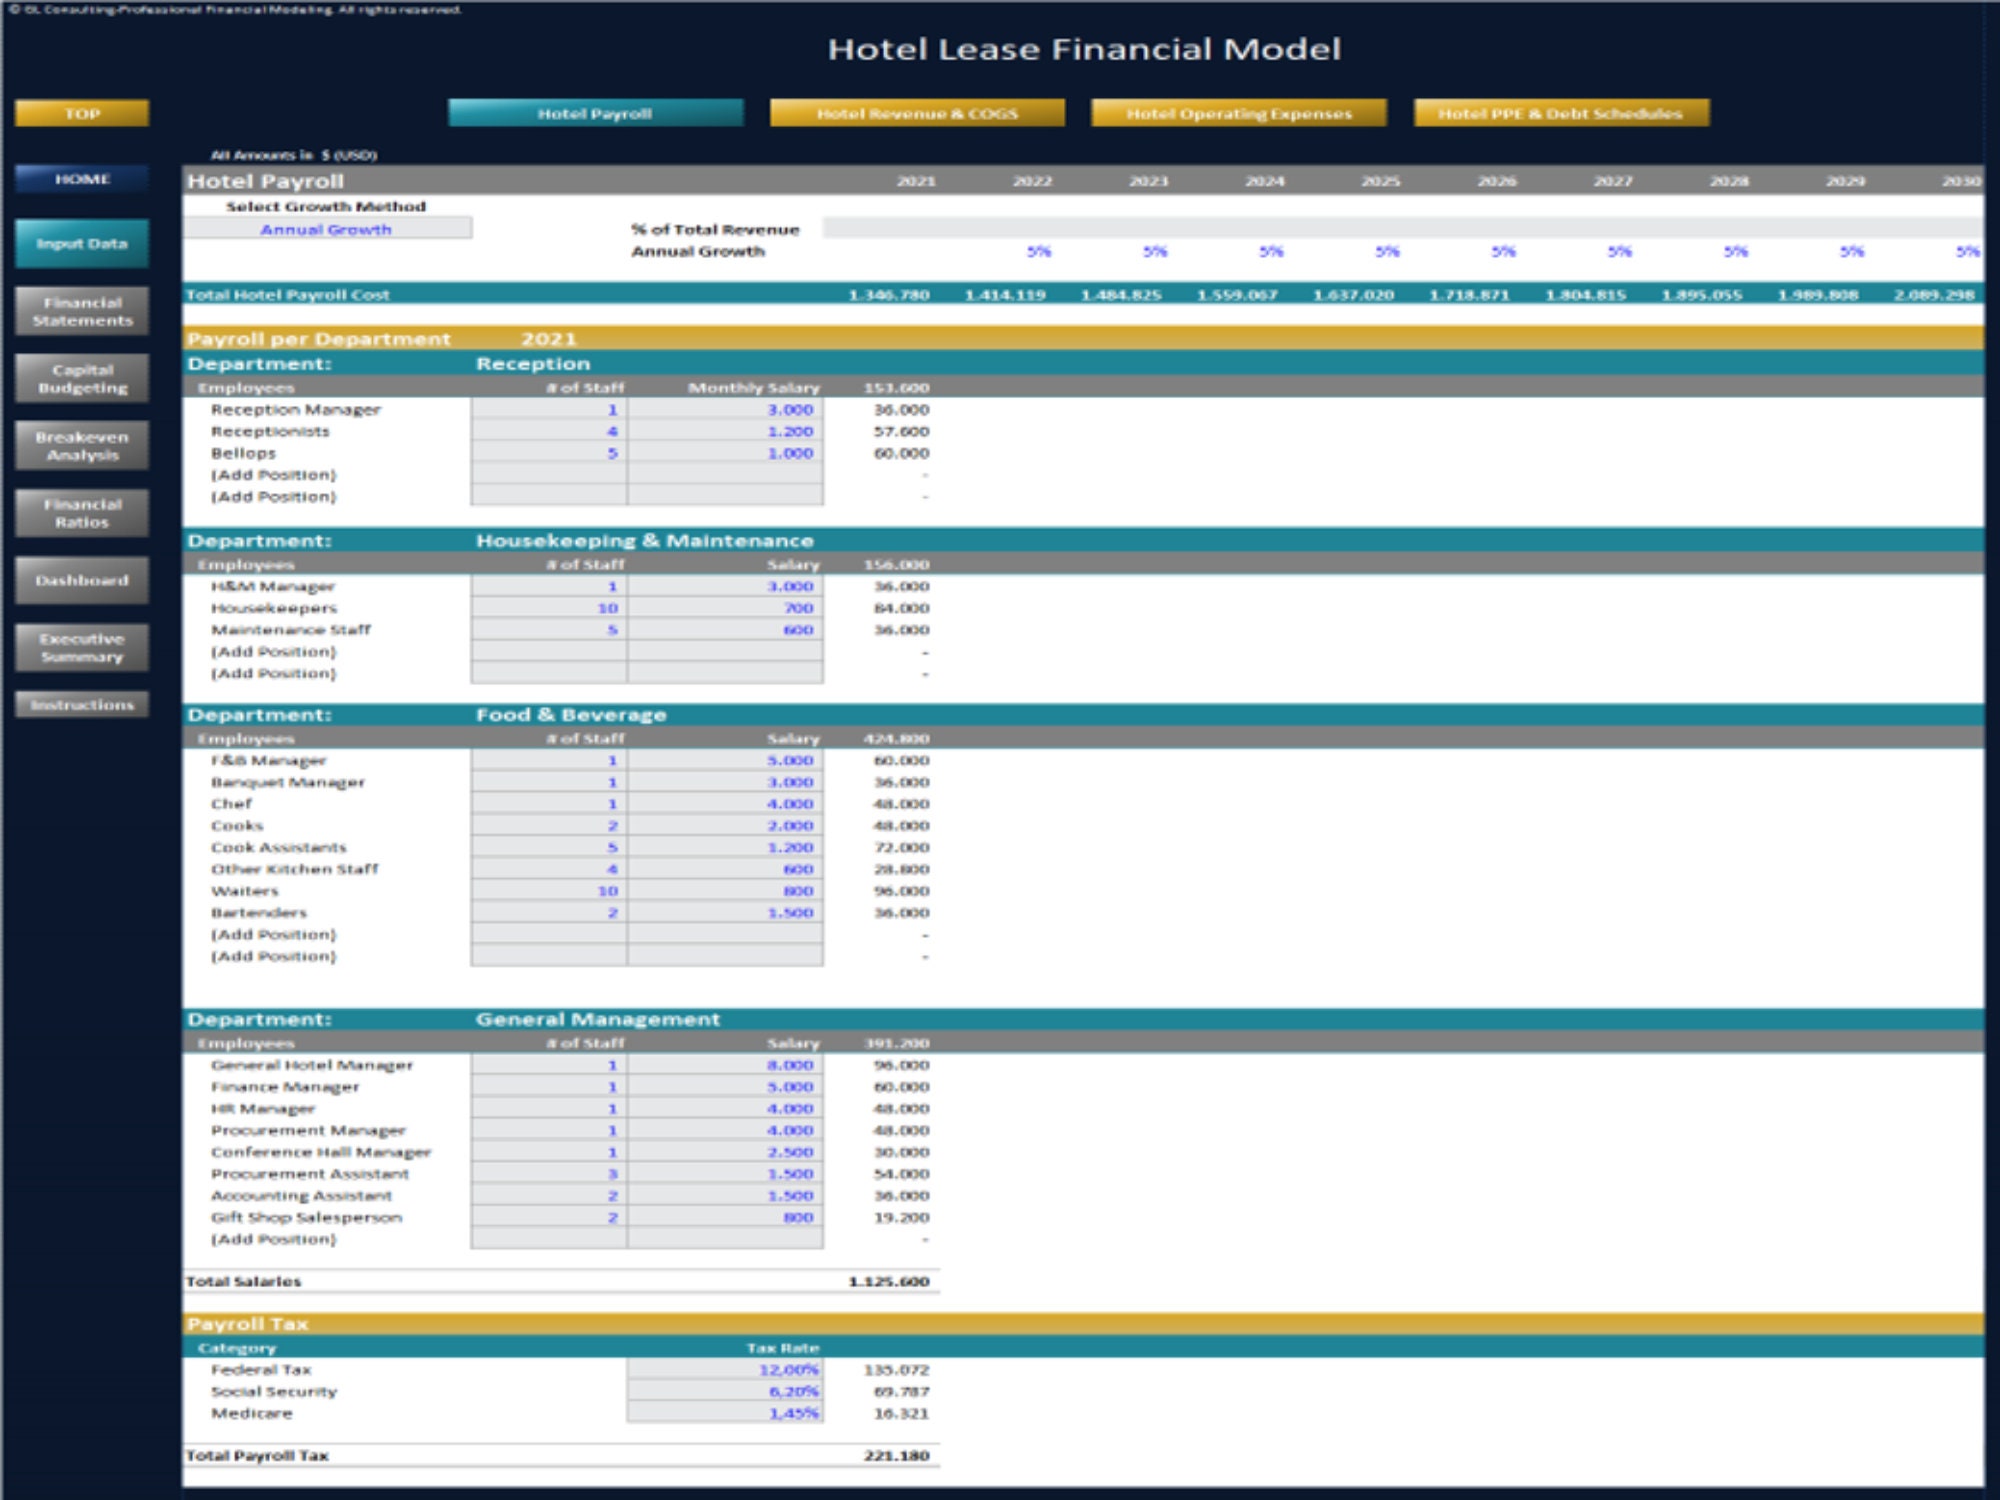The image size is (2000, 1500).
Task: Open Financial Ratios
Action: point(82,513)
